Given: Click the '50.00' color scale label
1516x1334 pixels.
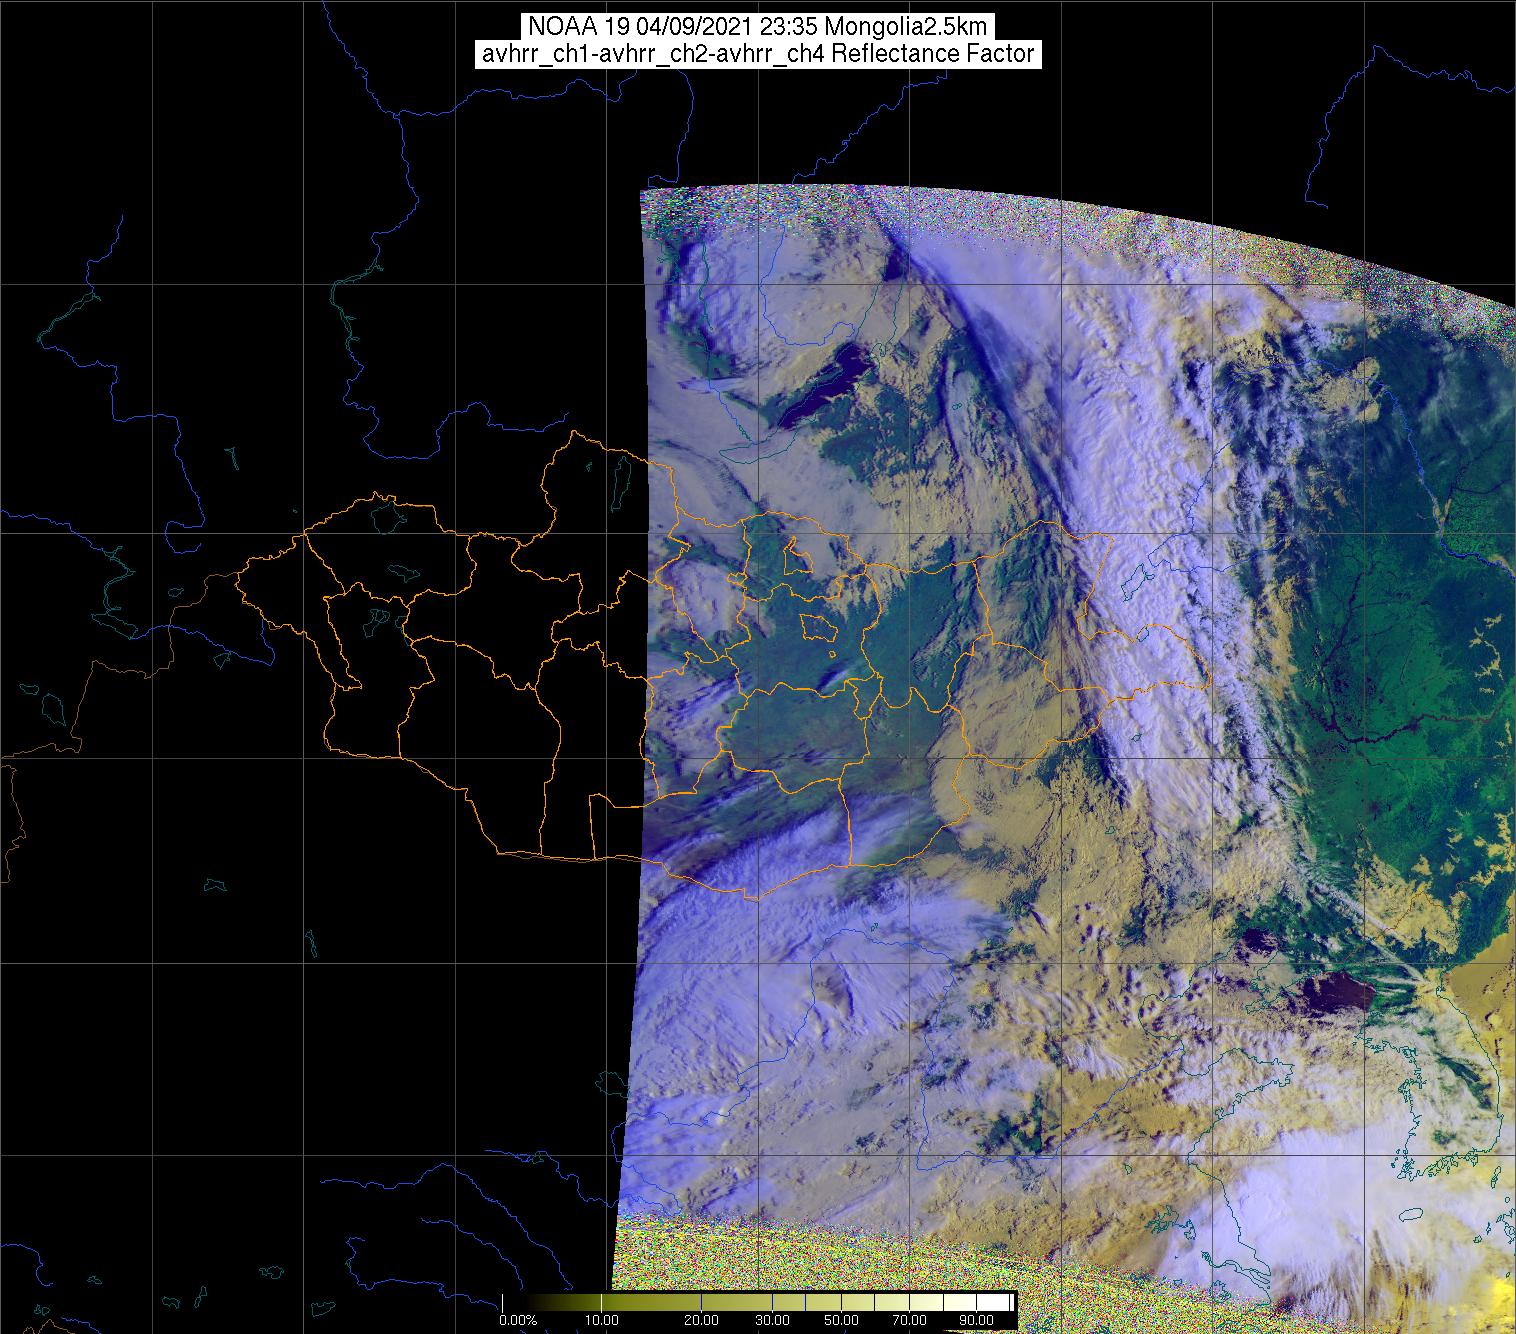Looking at the screenshot, I should pos(841,1320).
